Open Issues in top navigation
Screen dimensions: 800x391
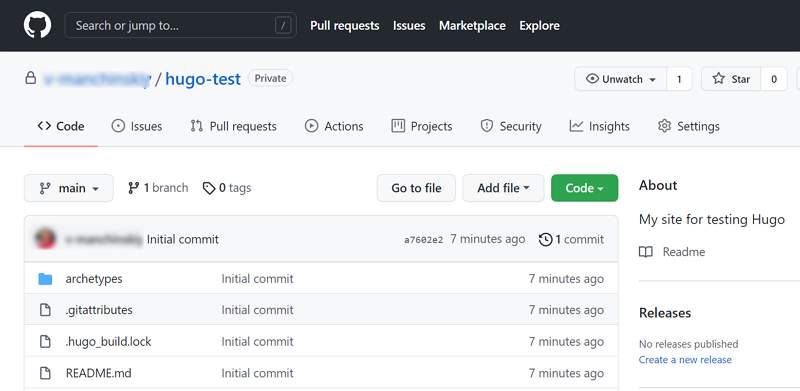(x=409, y=26)
